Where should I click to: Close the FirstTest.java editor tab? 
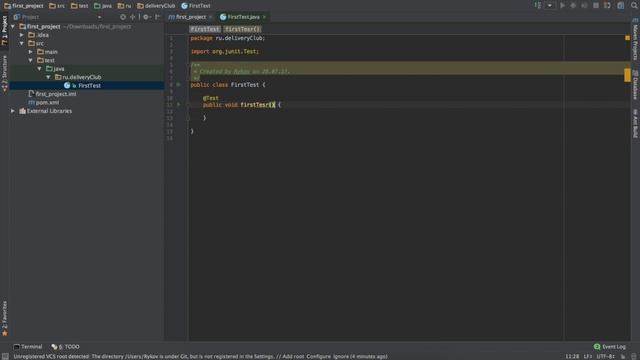(264, 17)
